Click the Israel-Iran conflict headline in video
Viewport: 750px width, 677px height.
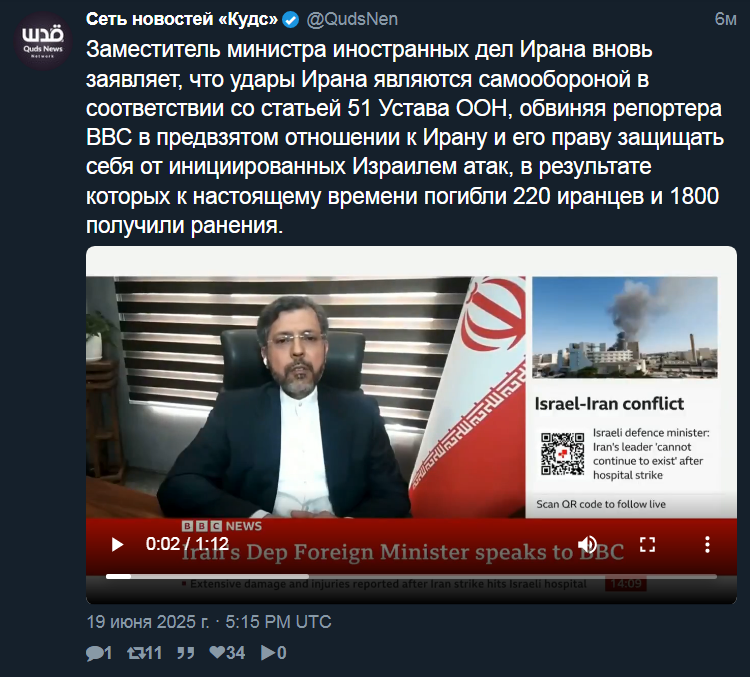(x=609, y=404)
